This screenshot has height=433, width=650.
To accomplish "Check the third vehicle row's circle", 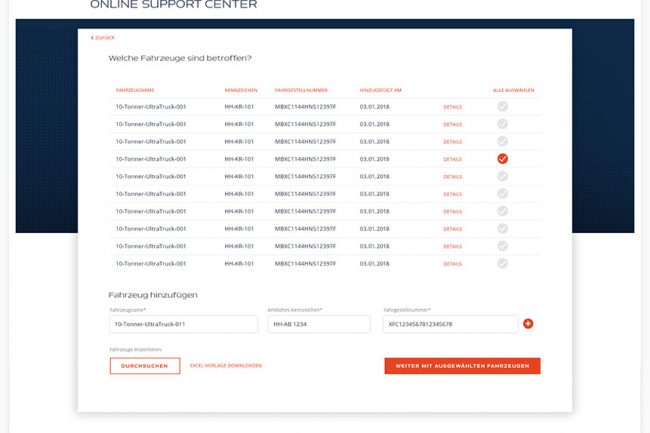I will [502, 141].
